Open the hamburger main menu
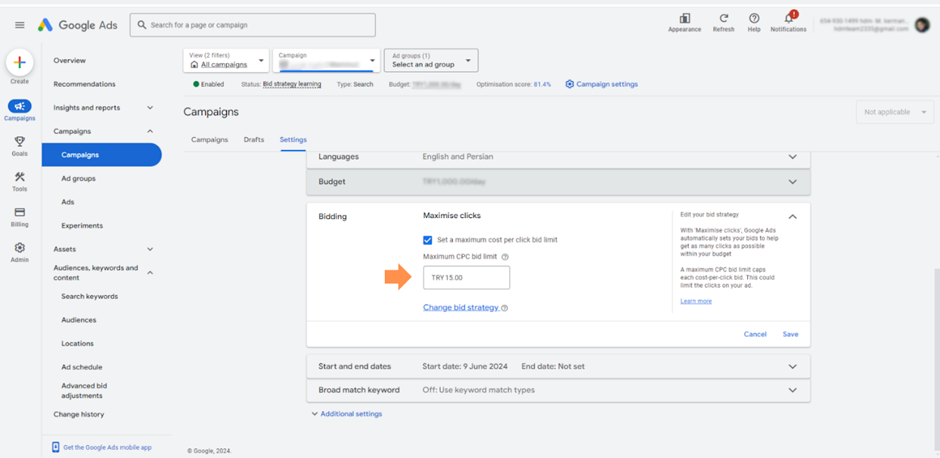The height and width of the screenshot is (458, 940). point(19,25)
